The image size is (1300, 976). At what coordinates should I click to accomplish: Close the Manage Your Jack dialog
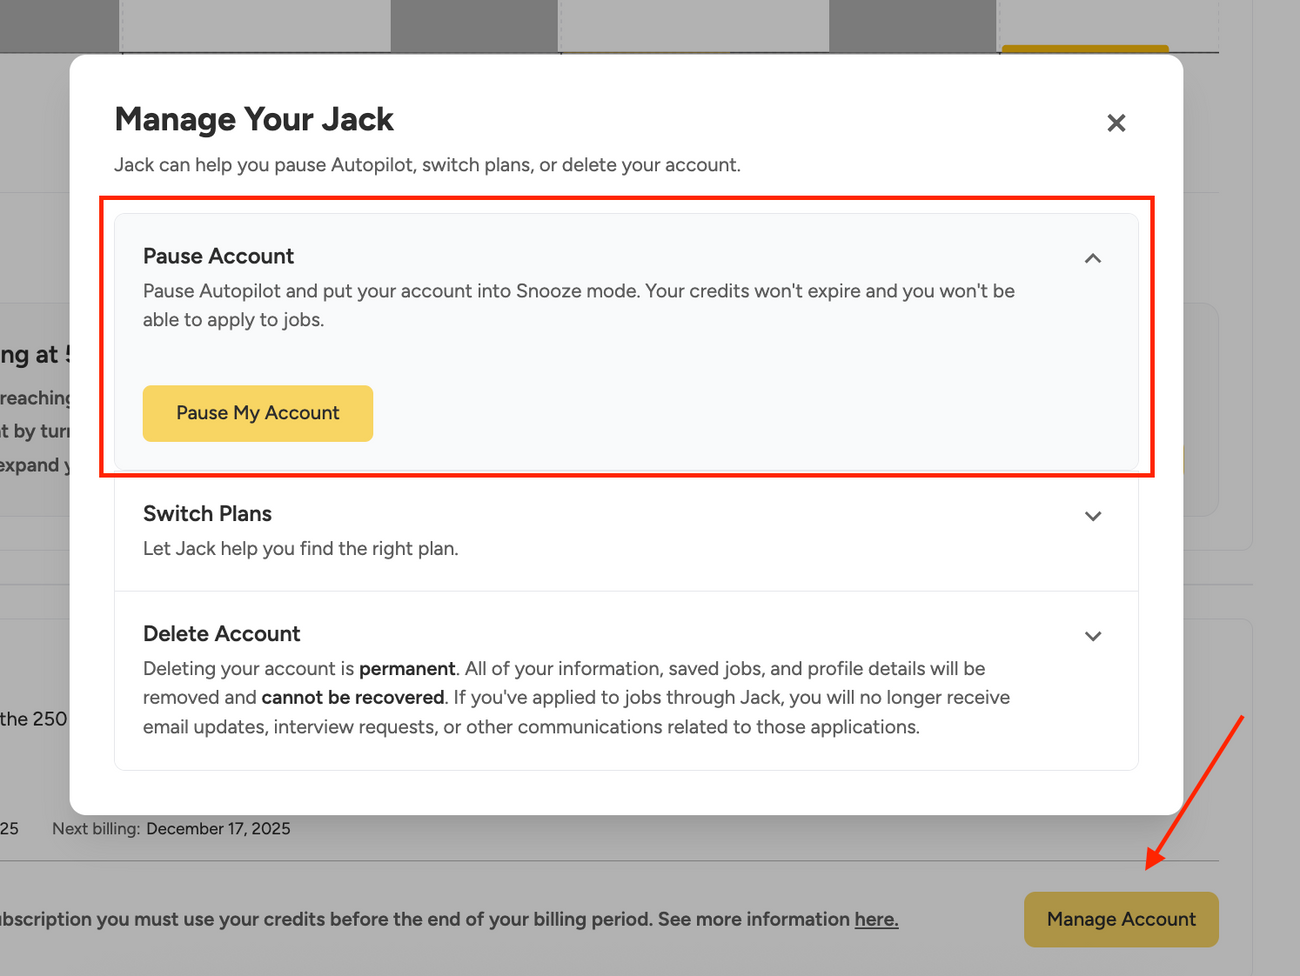pyautogui.click(x=1116, y=123)
